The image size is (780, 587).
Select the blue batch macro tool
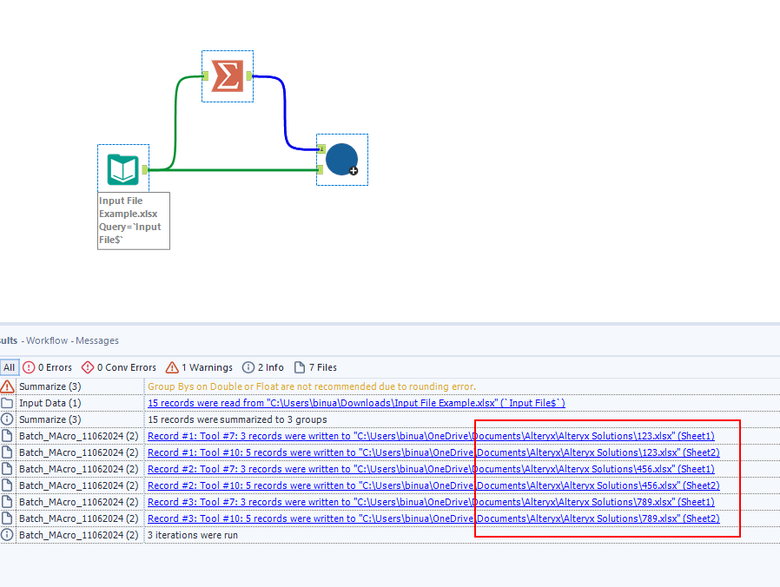point(342,159)
